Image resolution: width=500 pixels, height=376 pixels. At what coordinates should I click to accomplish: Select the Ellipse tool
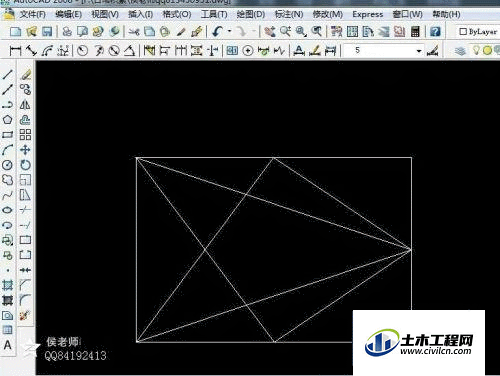pyautogui.click(x=7, y=210)
